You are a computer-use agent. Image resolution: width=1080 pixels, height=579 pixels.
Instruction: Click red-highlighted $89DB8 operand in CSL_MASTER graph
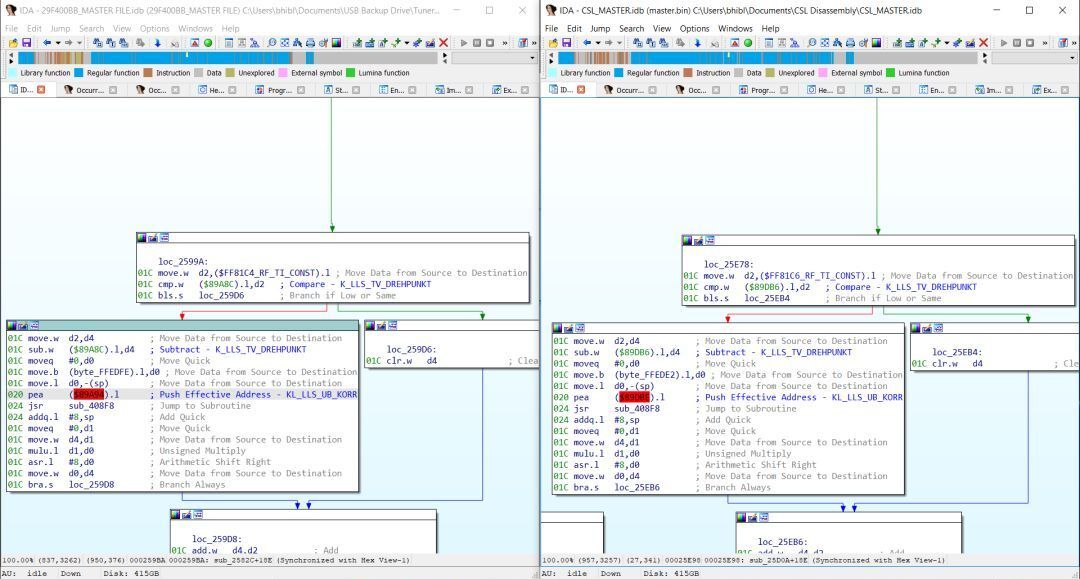634,397
